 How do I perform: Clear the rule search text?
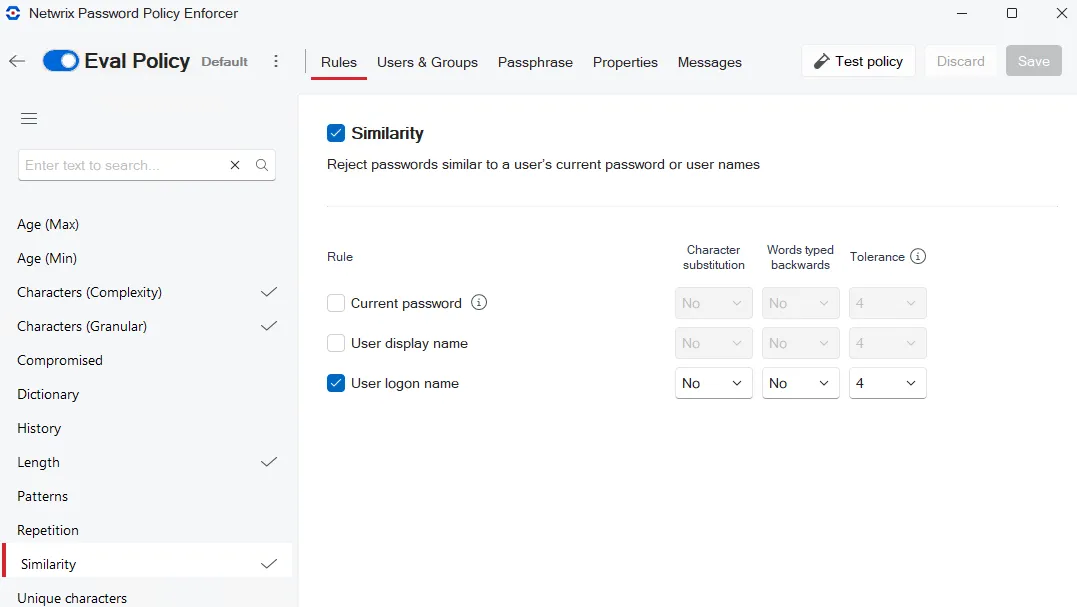[x=235, y=165]
